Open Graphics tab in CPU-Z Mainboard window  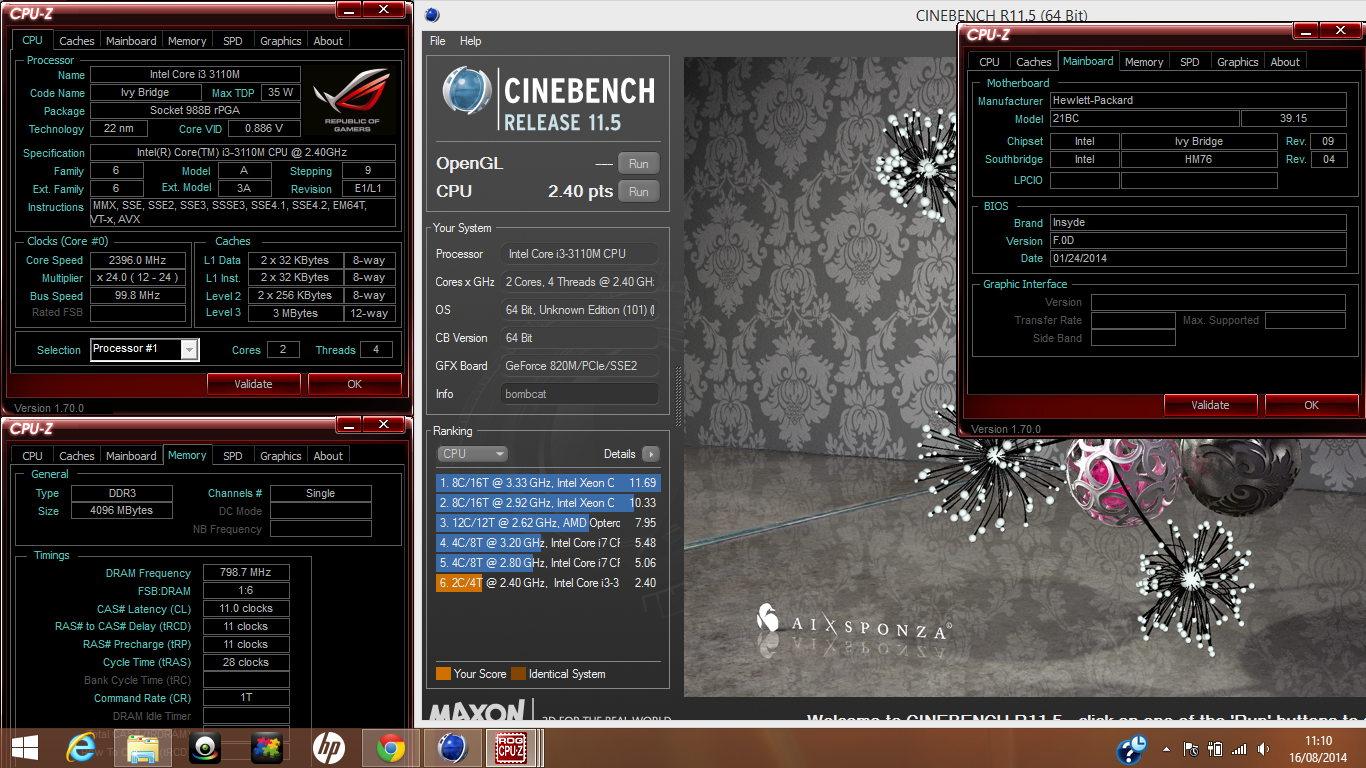[1237, 62]
